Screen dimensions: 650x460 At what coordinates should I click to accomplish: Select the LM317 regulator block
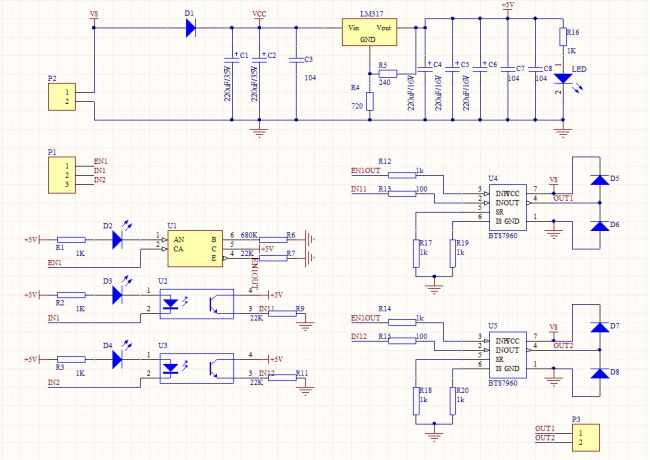click(369, 32)
